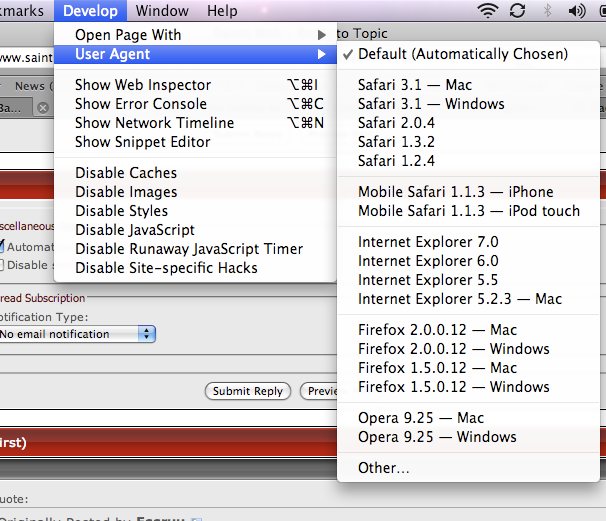Open the Bluetooth menu bar icon
Viewport: 606px width, 521px height.
coord(546,12)
